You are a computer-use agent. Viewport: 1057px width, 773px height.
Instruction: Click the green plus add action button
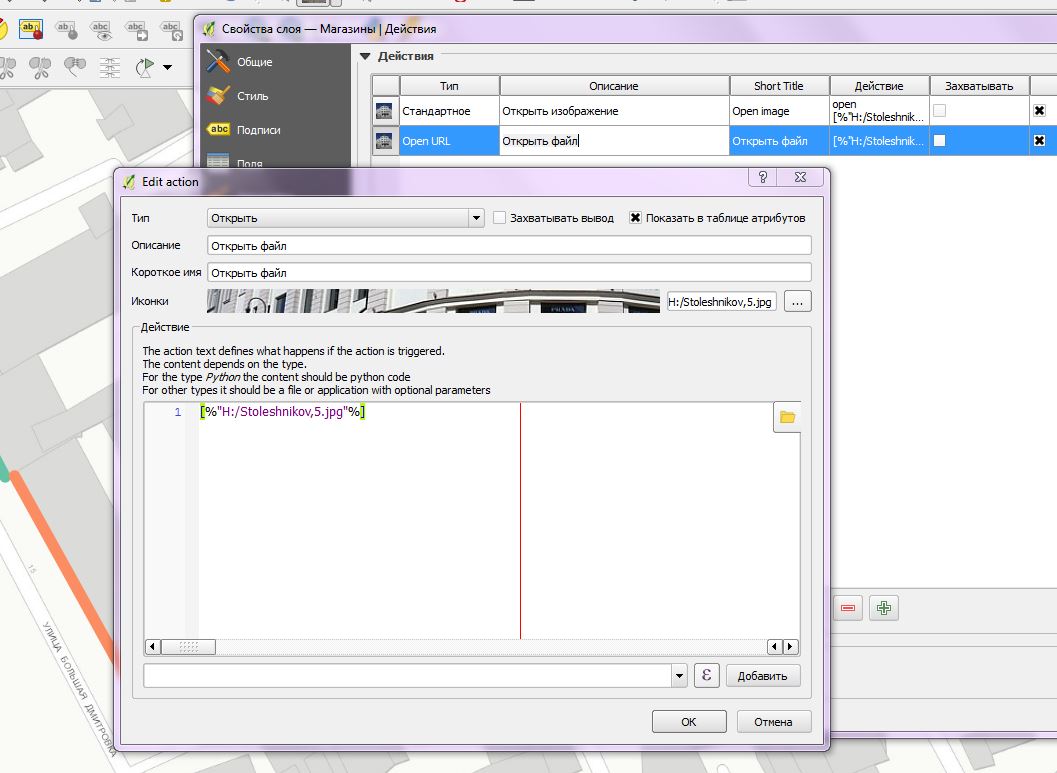883,608
